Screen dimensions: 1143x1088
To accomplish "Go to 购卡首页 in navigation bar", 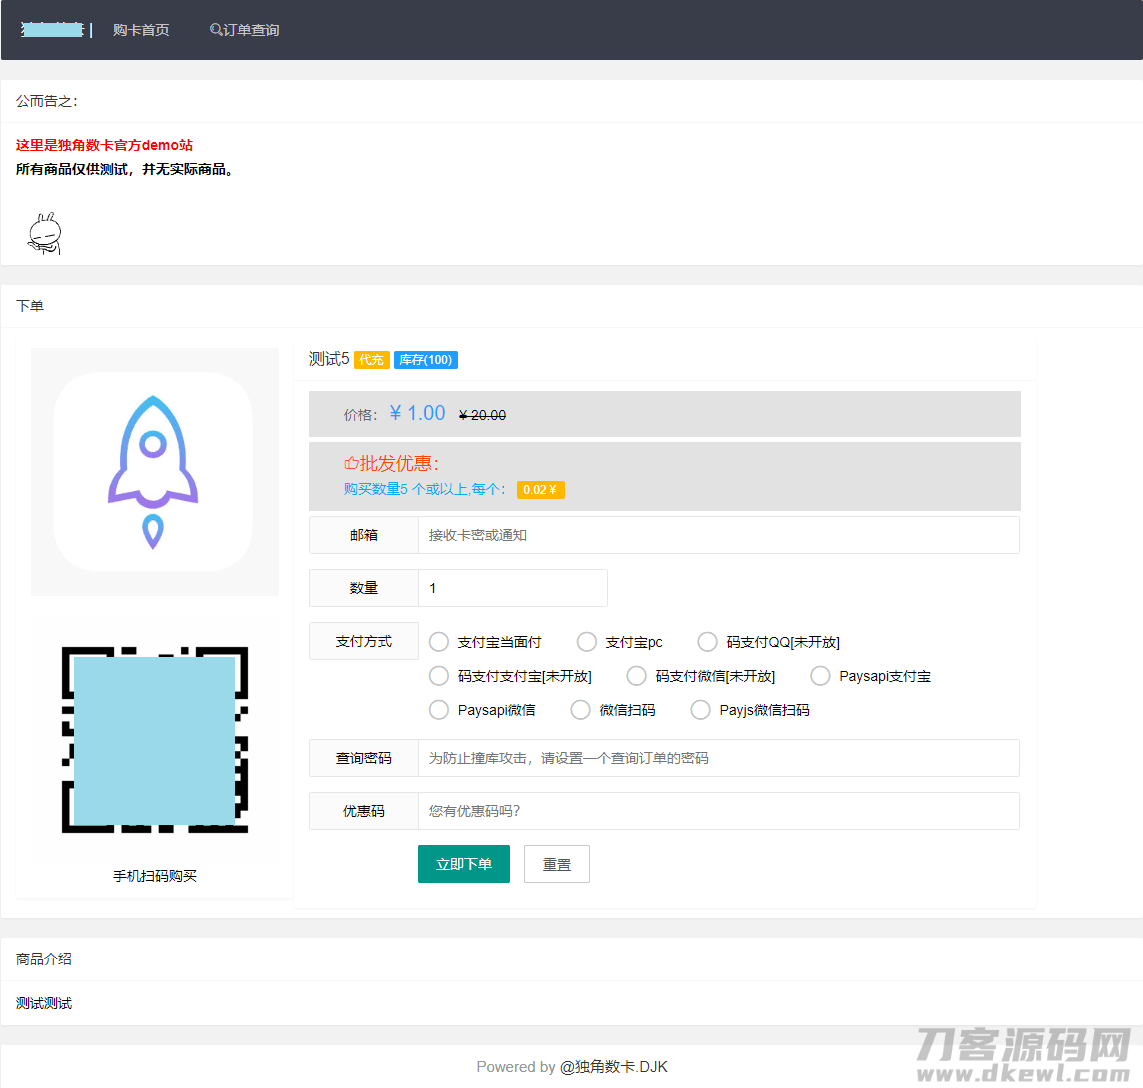I will point(141,30).
